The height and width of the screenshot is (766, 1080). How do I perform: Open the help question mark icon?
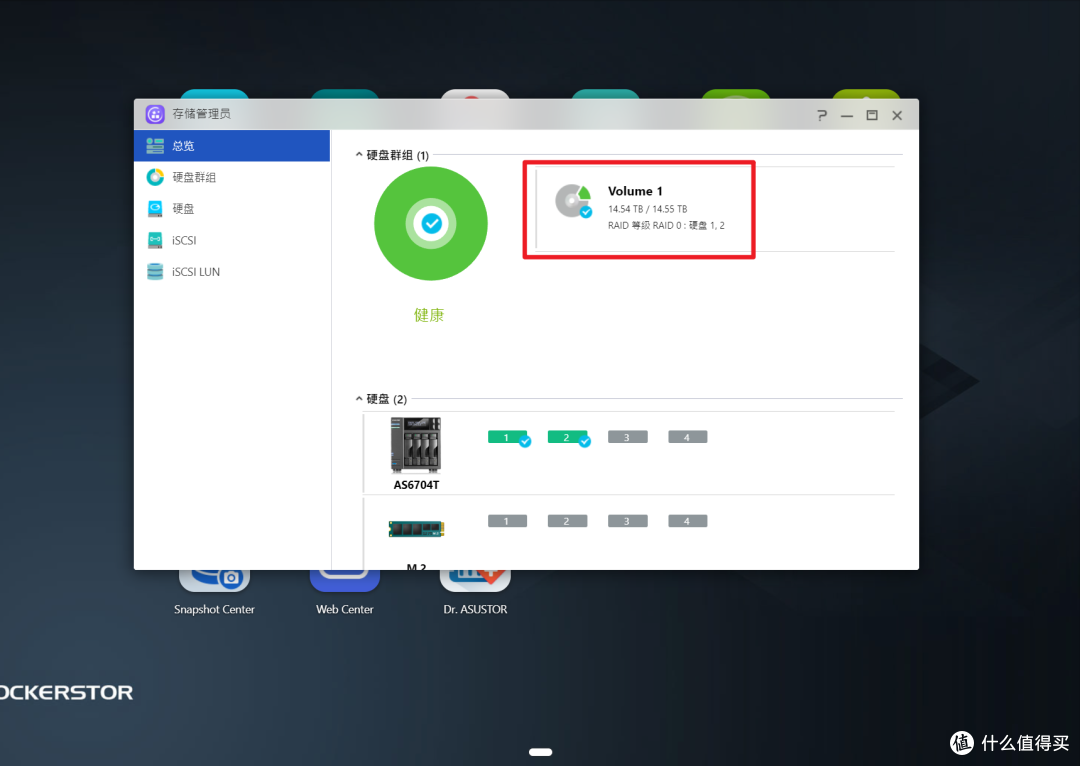pos(822,115)
